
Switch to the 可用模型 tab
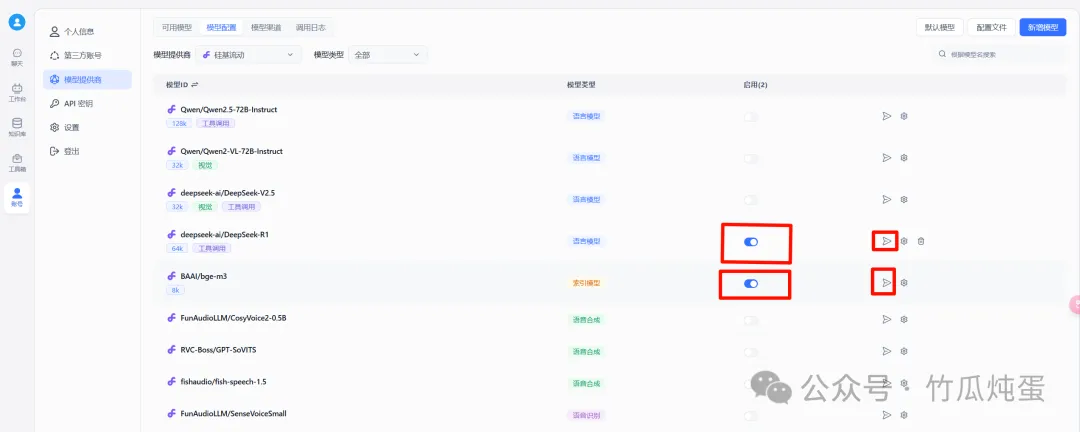coord(176,28)
